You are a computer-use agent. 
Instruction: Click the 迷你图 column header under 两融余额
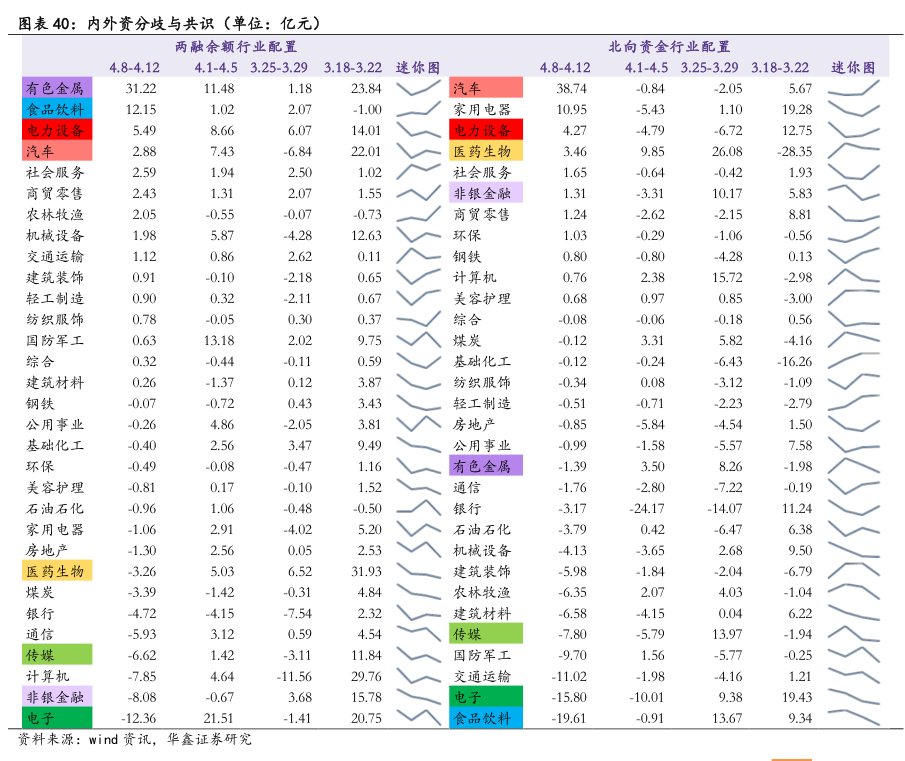pyautogui.click(x=418, y=67)
